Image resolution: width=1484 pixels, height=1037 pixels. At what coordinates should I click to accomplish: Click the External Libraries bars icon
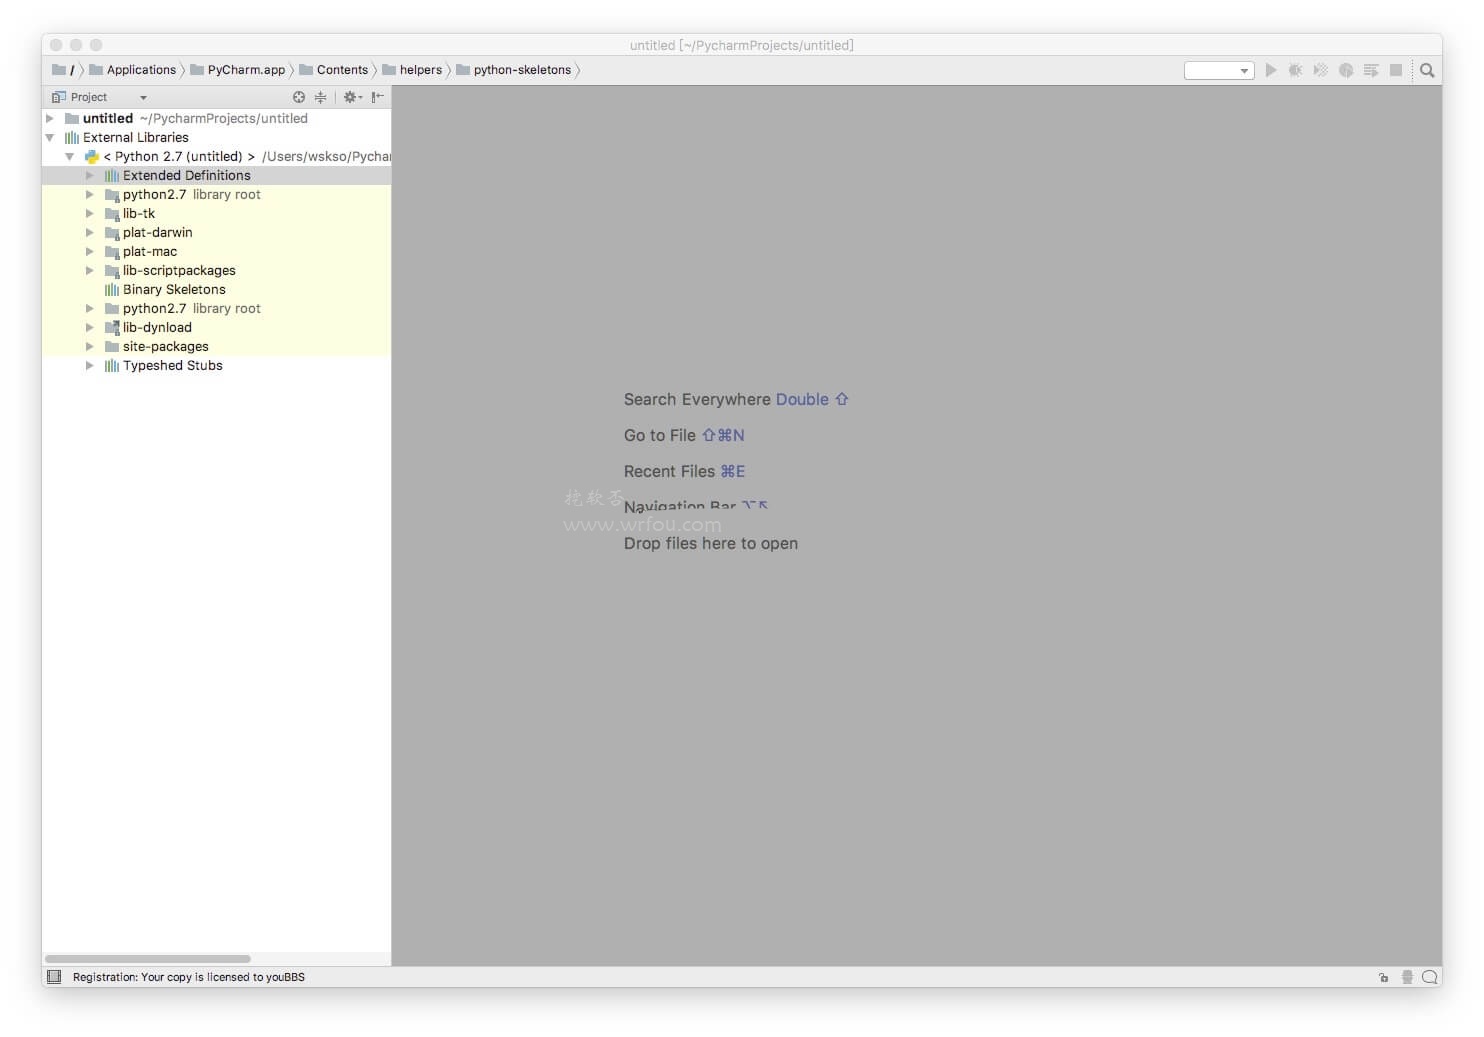click(x=72, y=137)
